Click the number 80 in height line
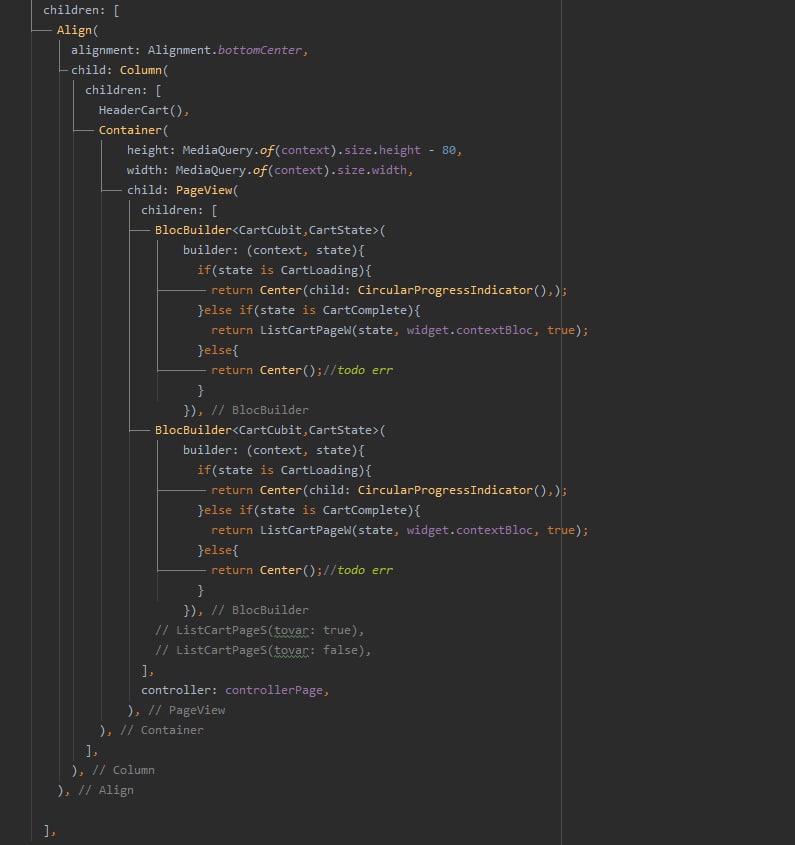Screen dimensions: 795x845 (448, 150)
